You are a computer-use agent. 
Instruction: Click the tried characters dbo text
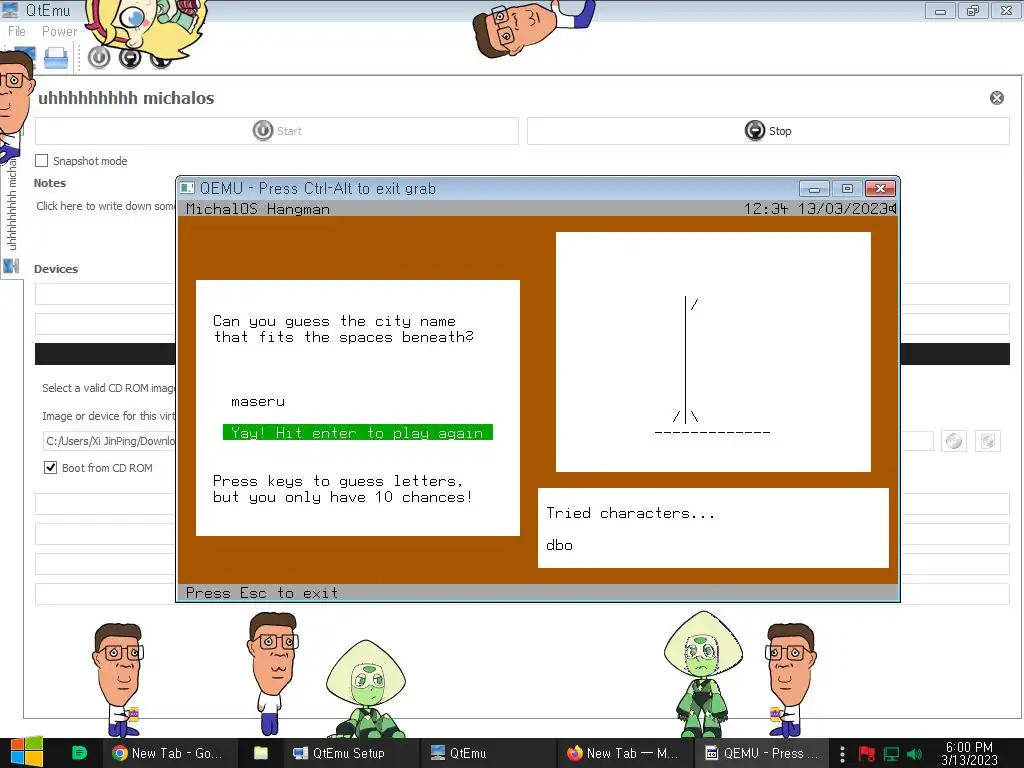tap(559, 545)
